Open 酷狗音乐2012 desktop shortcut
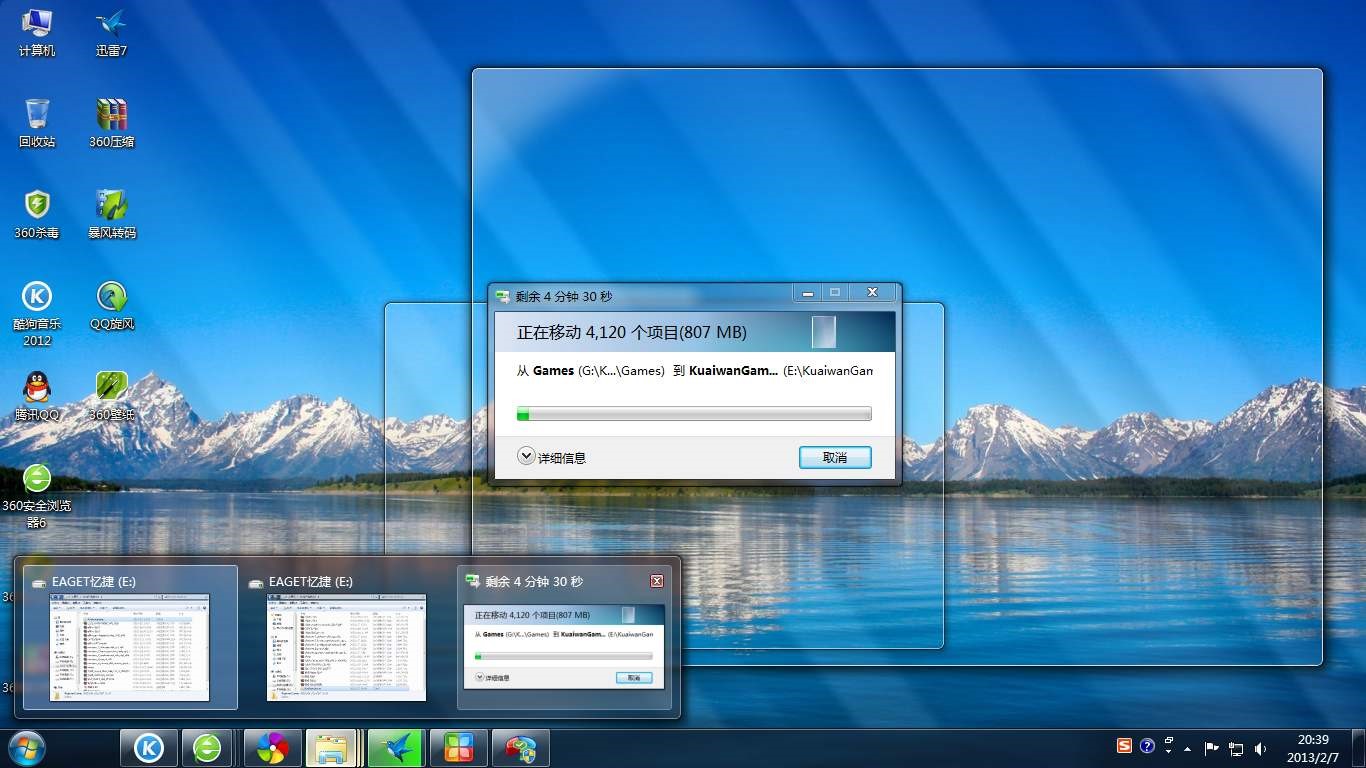The image size is (1366, 768). pos(36,295)
